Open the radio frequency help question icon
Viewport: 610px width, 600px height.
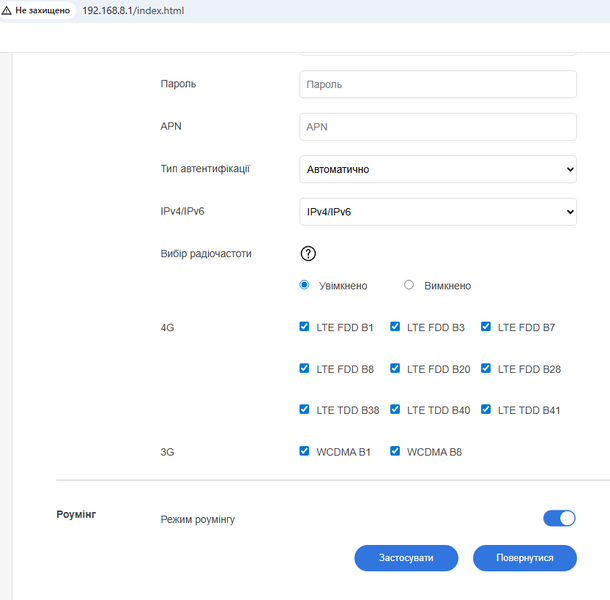pos(308,254)
